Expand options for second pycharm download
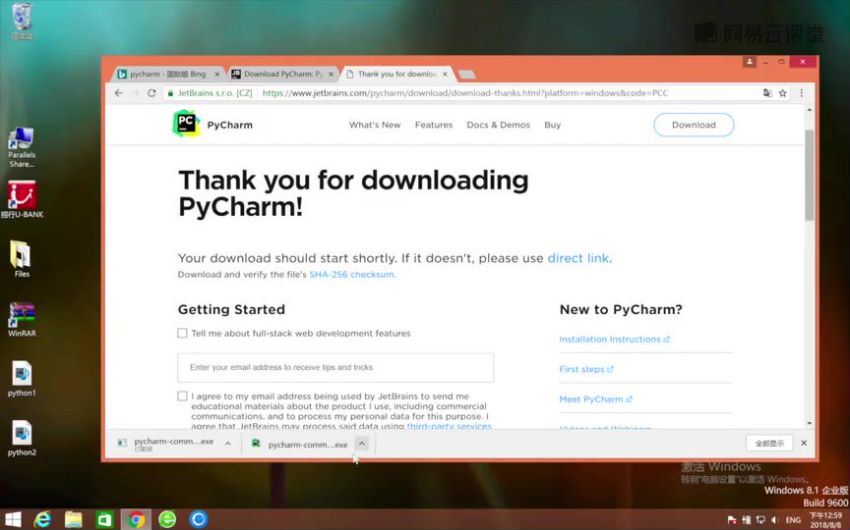Image resolution: width=850 pixels, height=530 pixels. 362,444
